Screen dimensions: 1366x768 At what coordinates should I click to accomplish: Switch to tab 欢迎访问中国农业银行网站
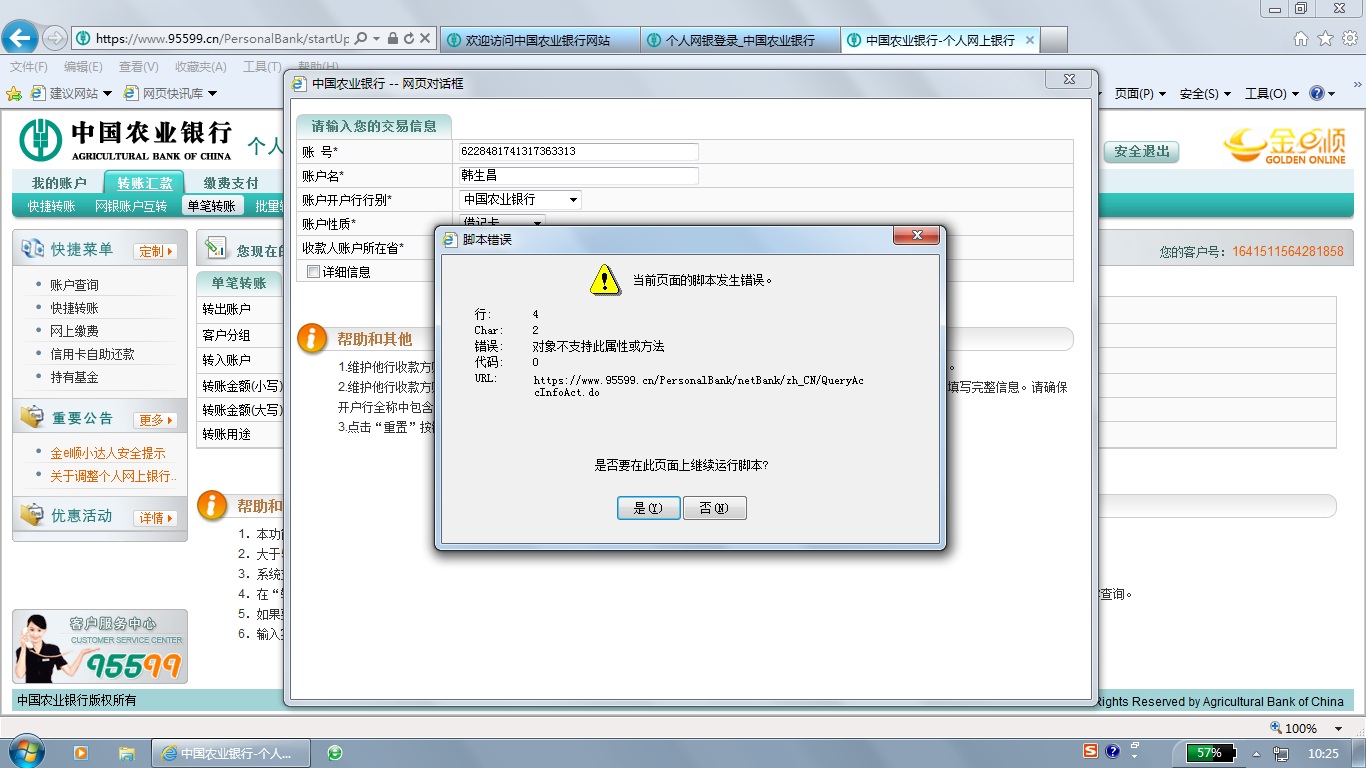click(x=538, y=40)
